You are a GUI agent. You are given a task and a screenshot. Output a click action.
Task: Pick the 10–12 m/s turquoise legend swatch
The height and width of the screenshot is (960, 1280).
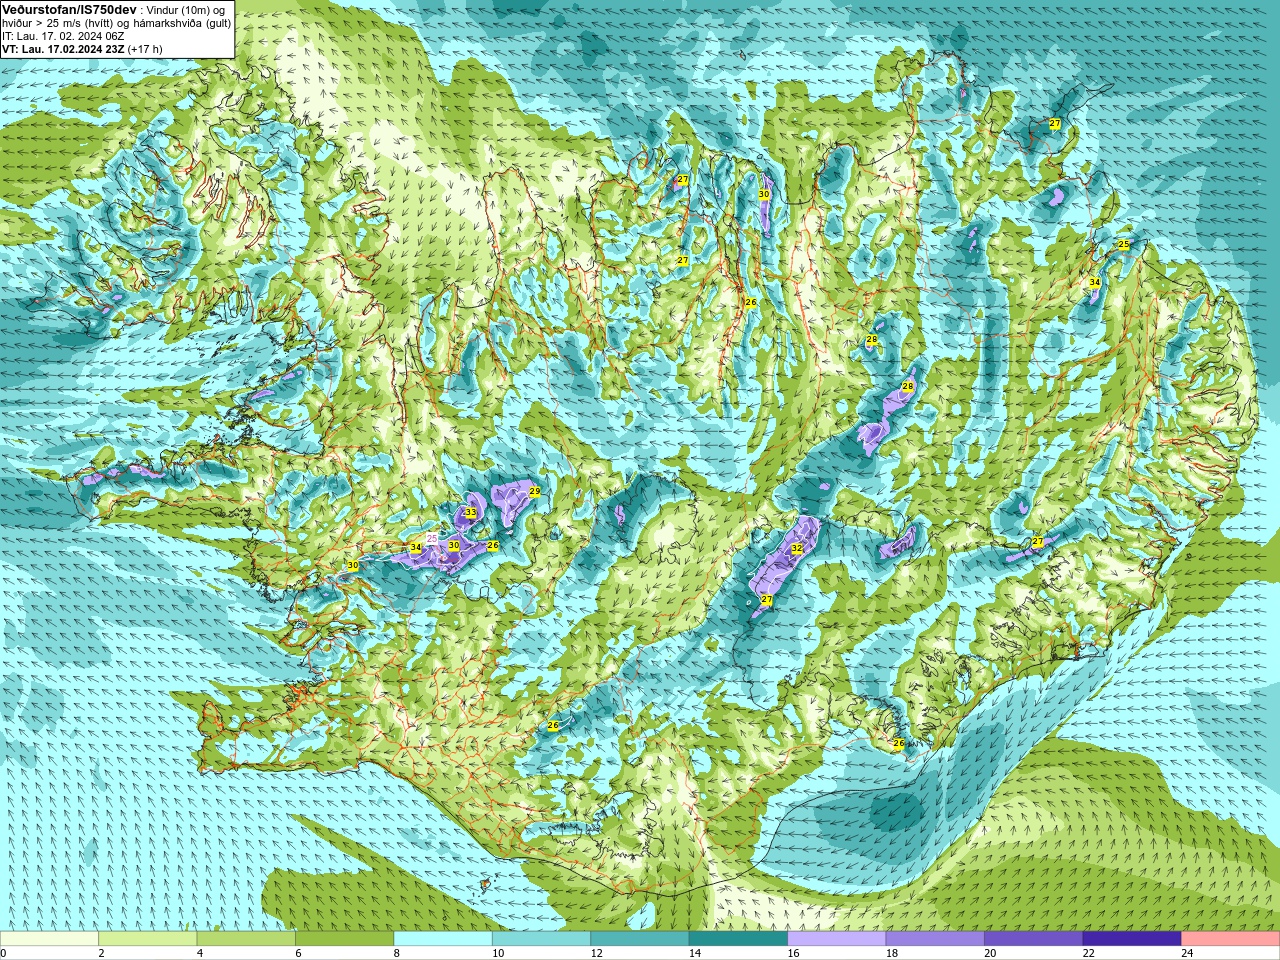tap(541, 939)
